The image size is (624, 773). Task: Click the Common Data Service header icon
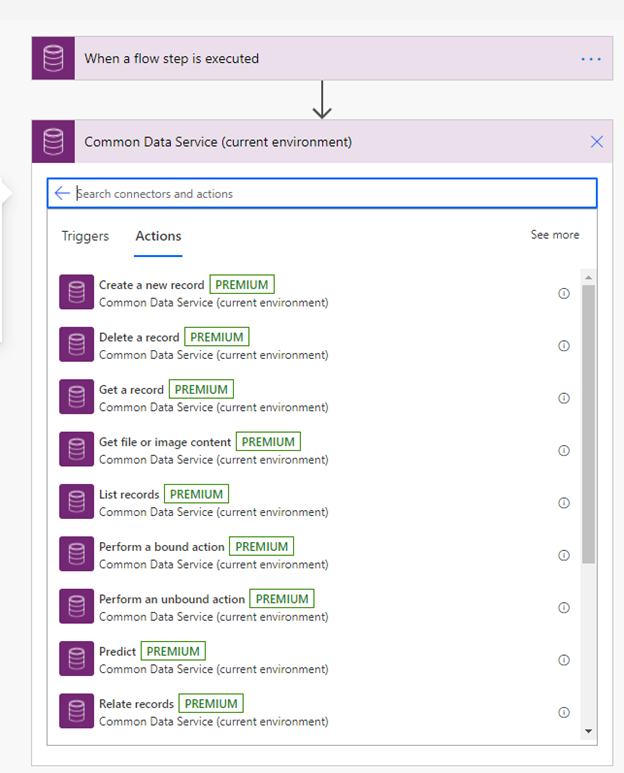pos(53,142)
